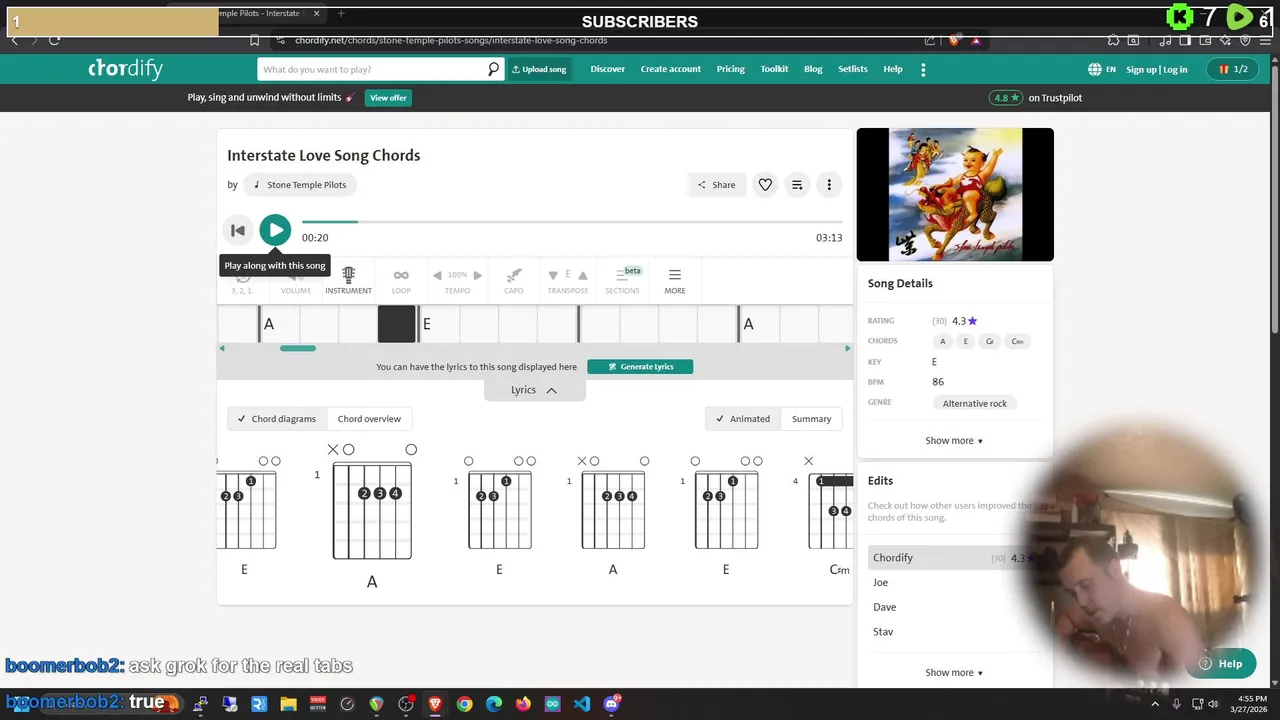Click Sign up | Log in
Viewport: 1280px width, 720px height.
tap(1157, 69)
